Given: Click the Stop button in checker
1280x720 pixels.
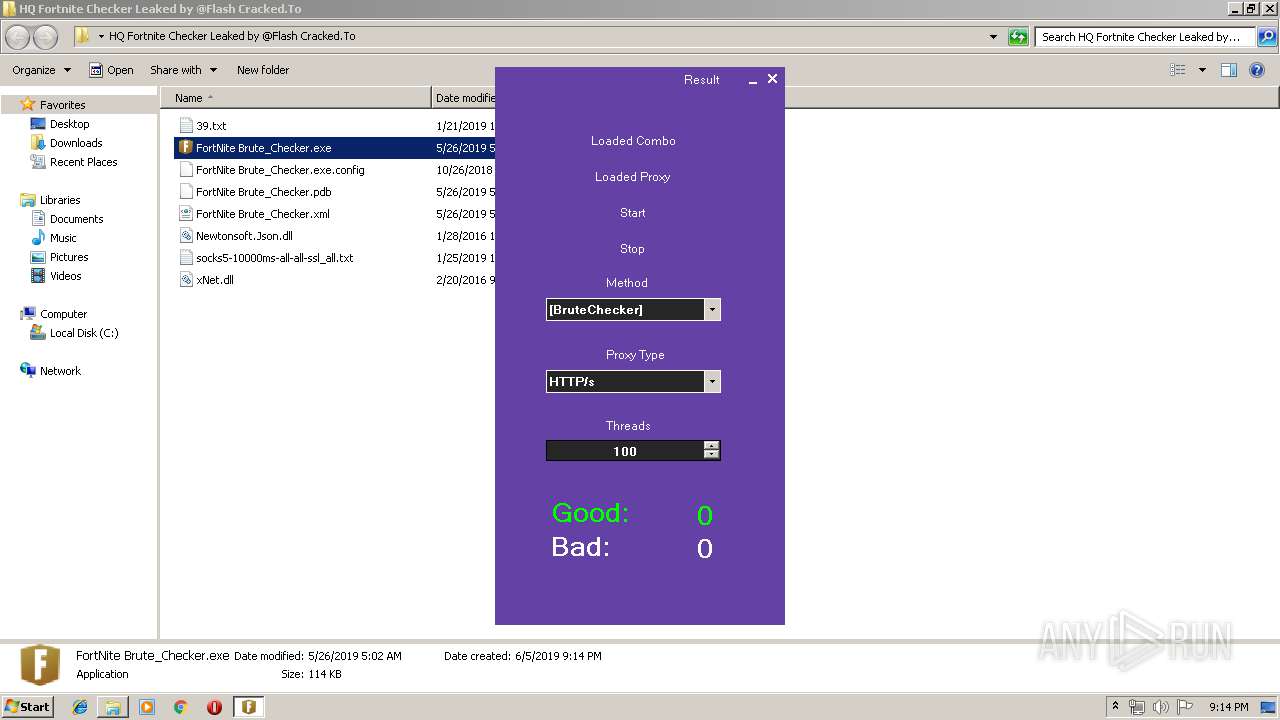Looking at the screenshot, I should pyautogui.click(x=632, y=249).
